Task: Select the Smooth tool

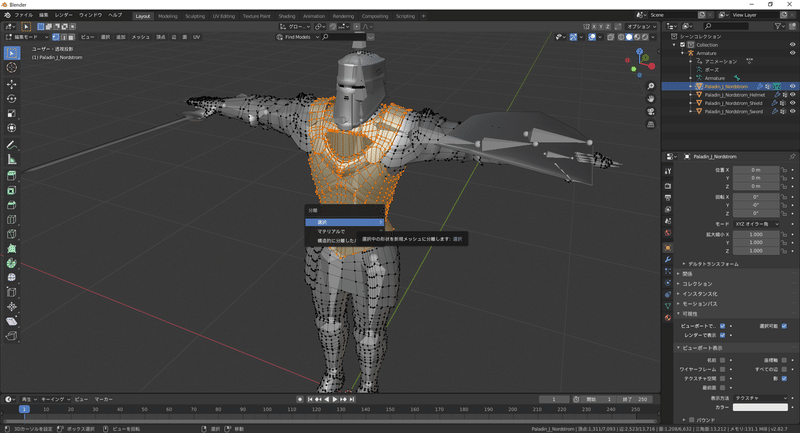Action: [x=12, y=277]
